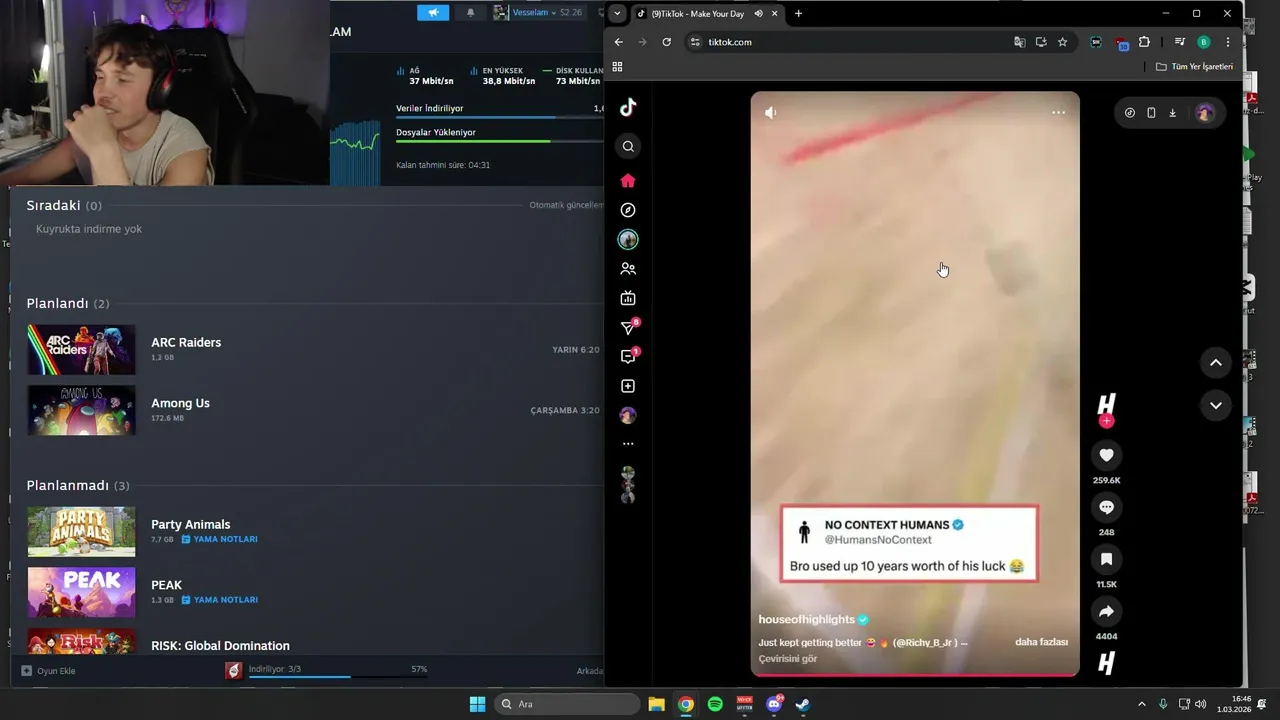Open Chrome apps grid in bookmarks bar
Viewport: 1280px width, 720px height.
click(x=617, y=67)
